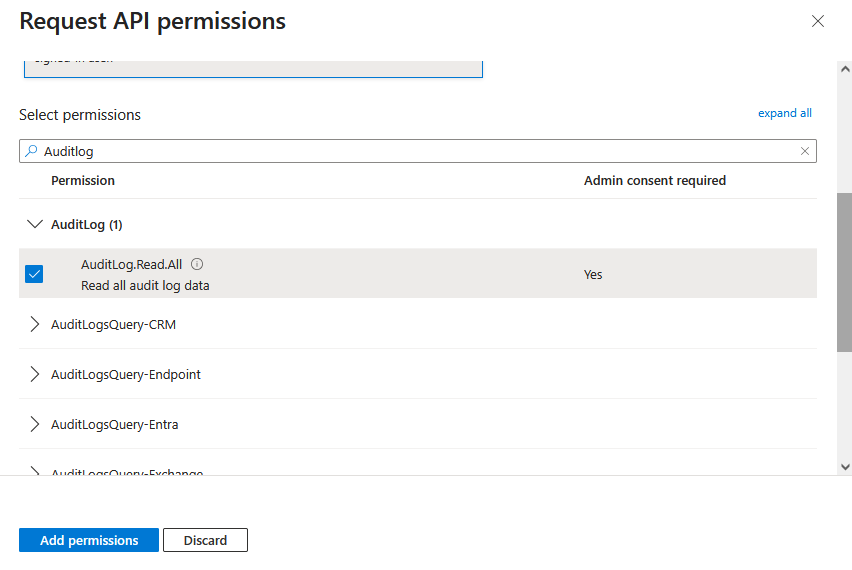Expand the AuditLogsQuery-Endpoint group
This screenshot has height=570, width=852.
pyautogui.click(x=35, y=374)
